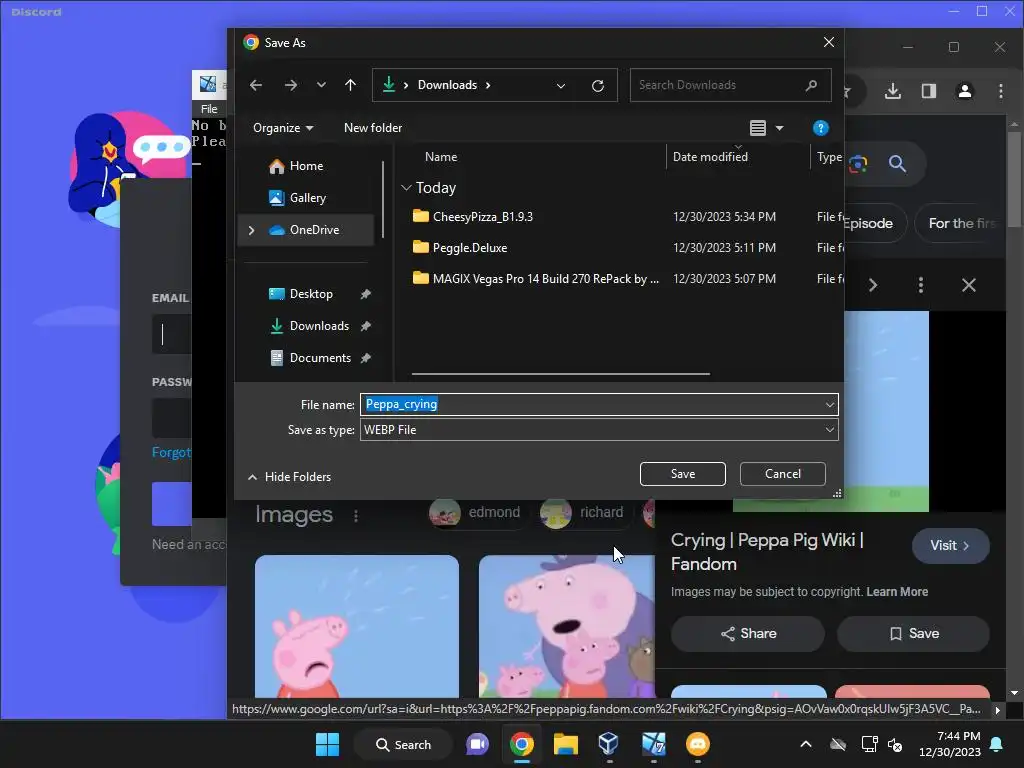The image size is (1024, 768).
Task: Switch to Chrome in taskbar
Action: [x=521, y=744]
